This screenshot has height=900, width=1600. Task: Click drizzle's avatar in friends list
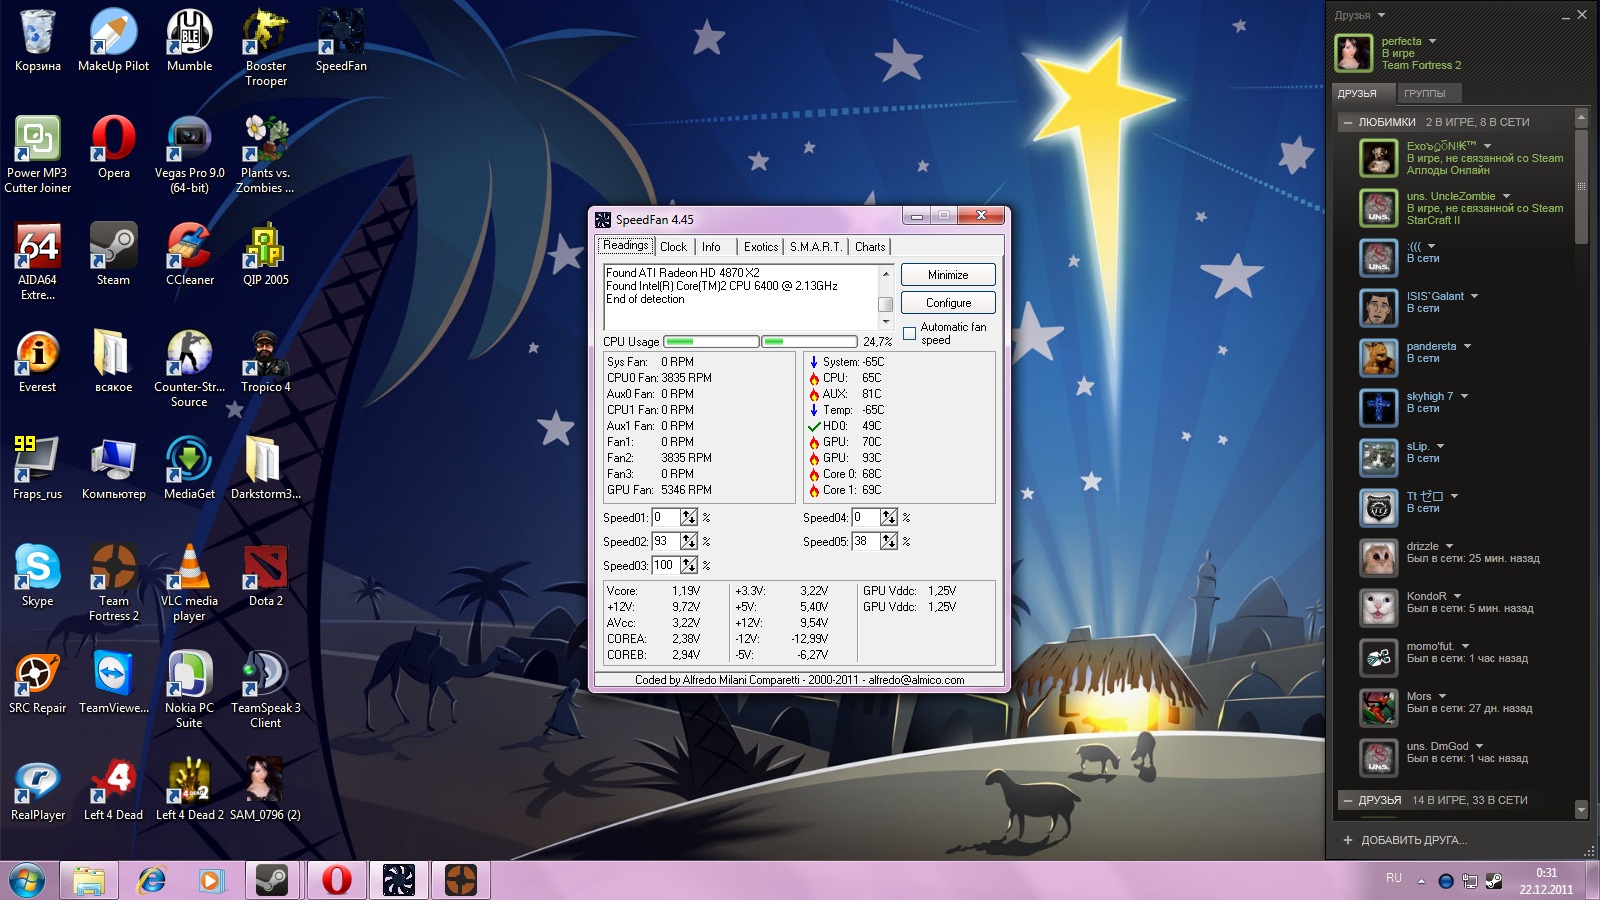coord(1378,557)
